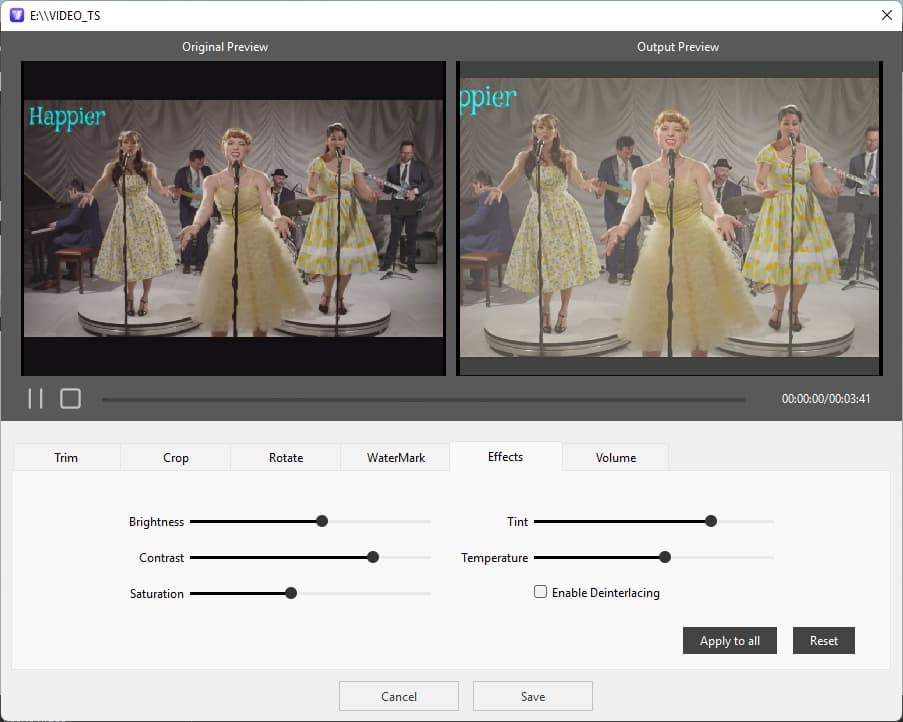Cancel the effect editing dialog
Image resolution: width=903 pixels, height=722 pixels.
(398, 696)
